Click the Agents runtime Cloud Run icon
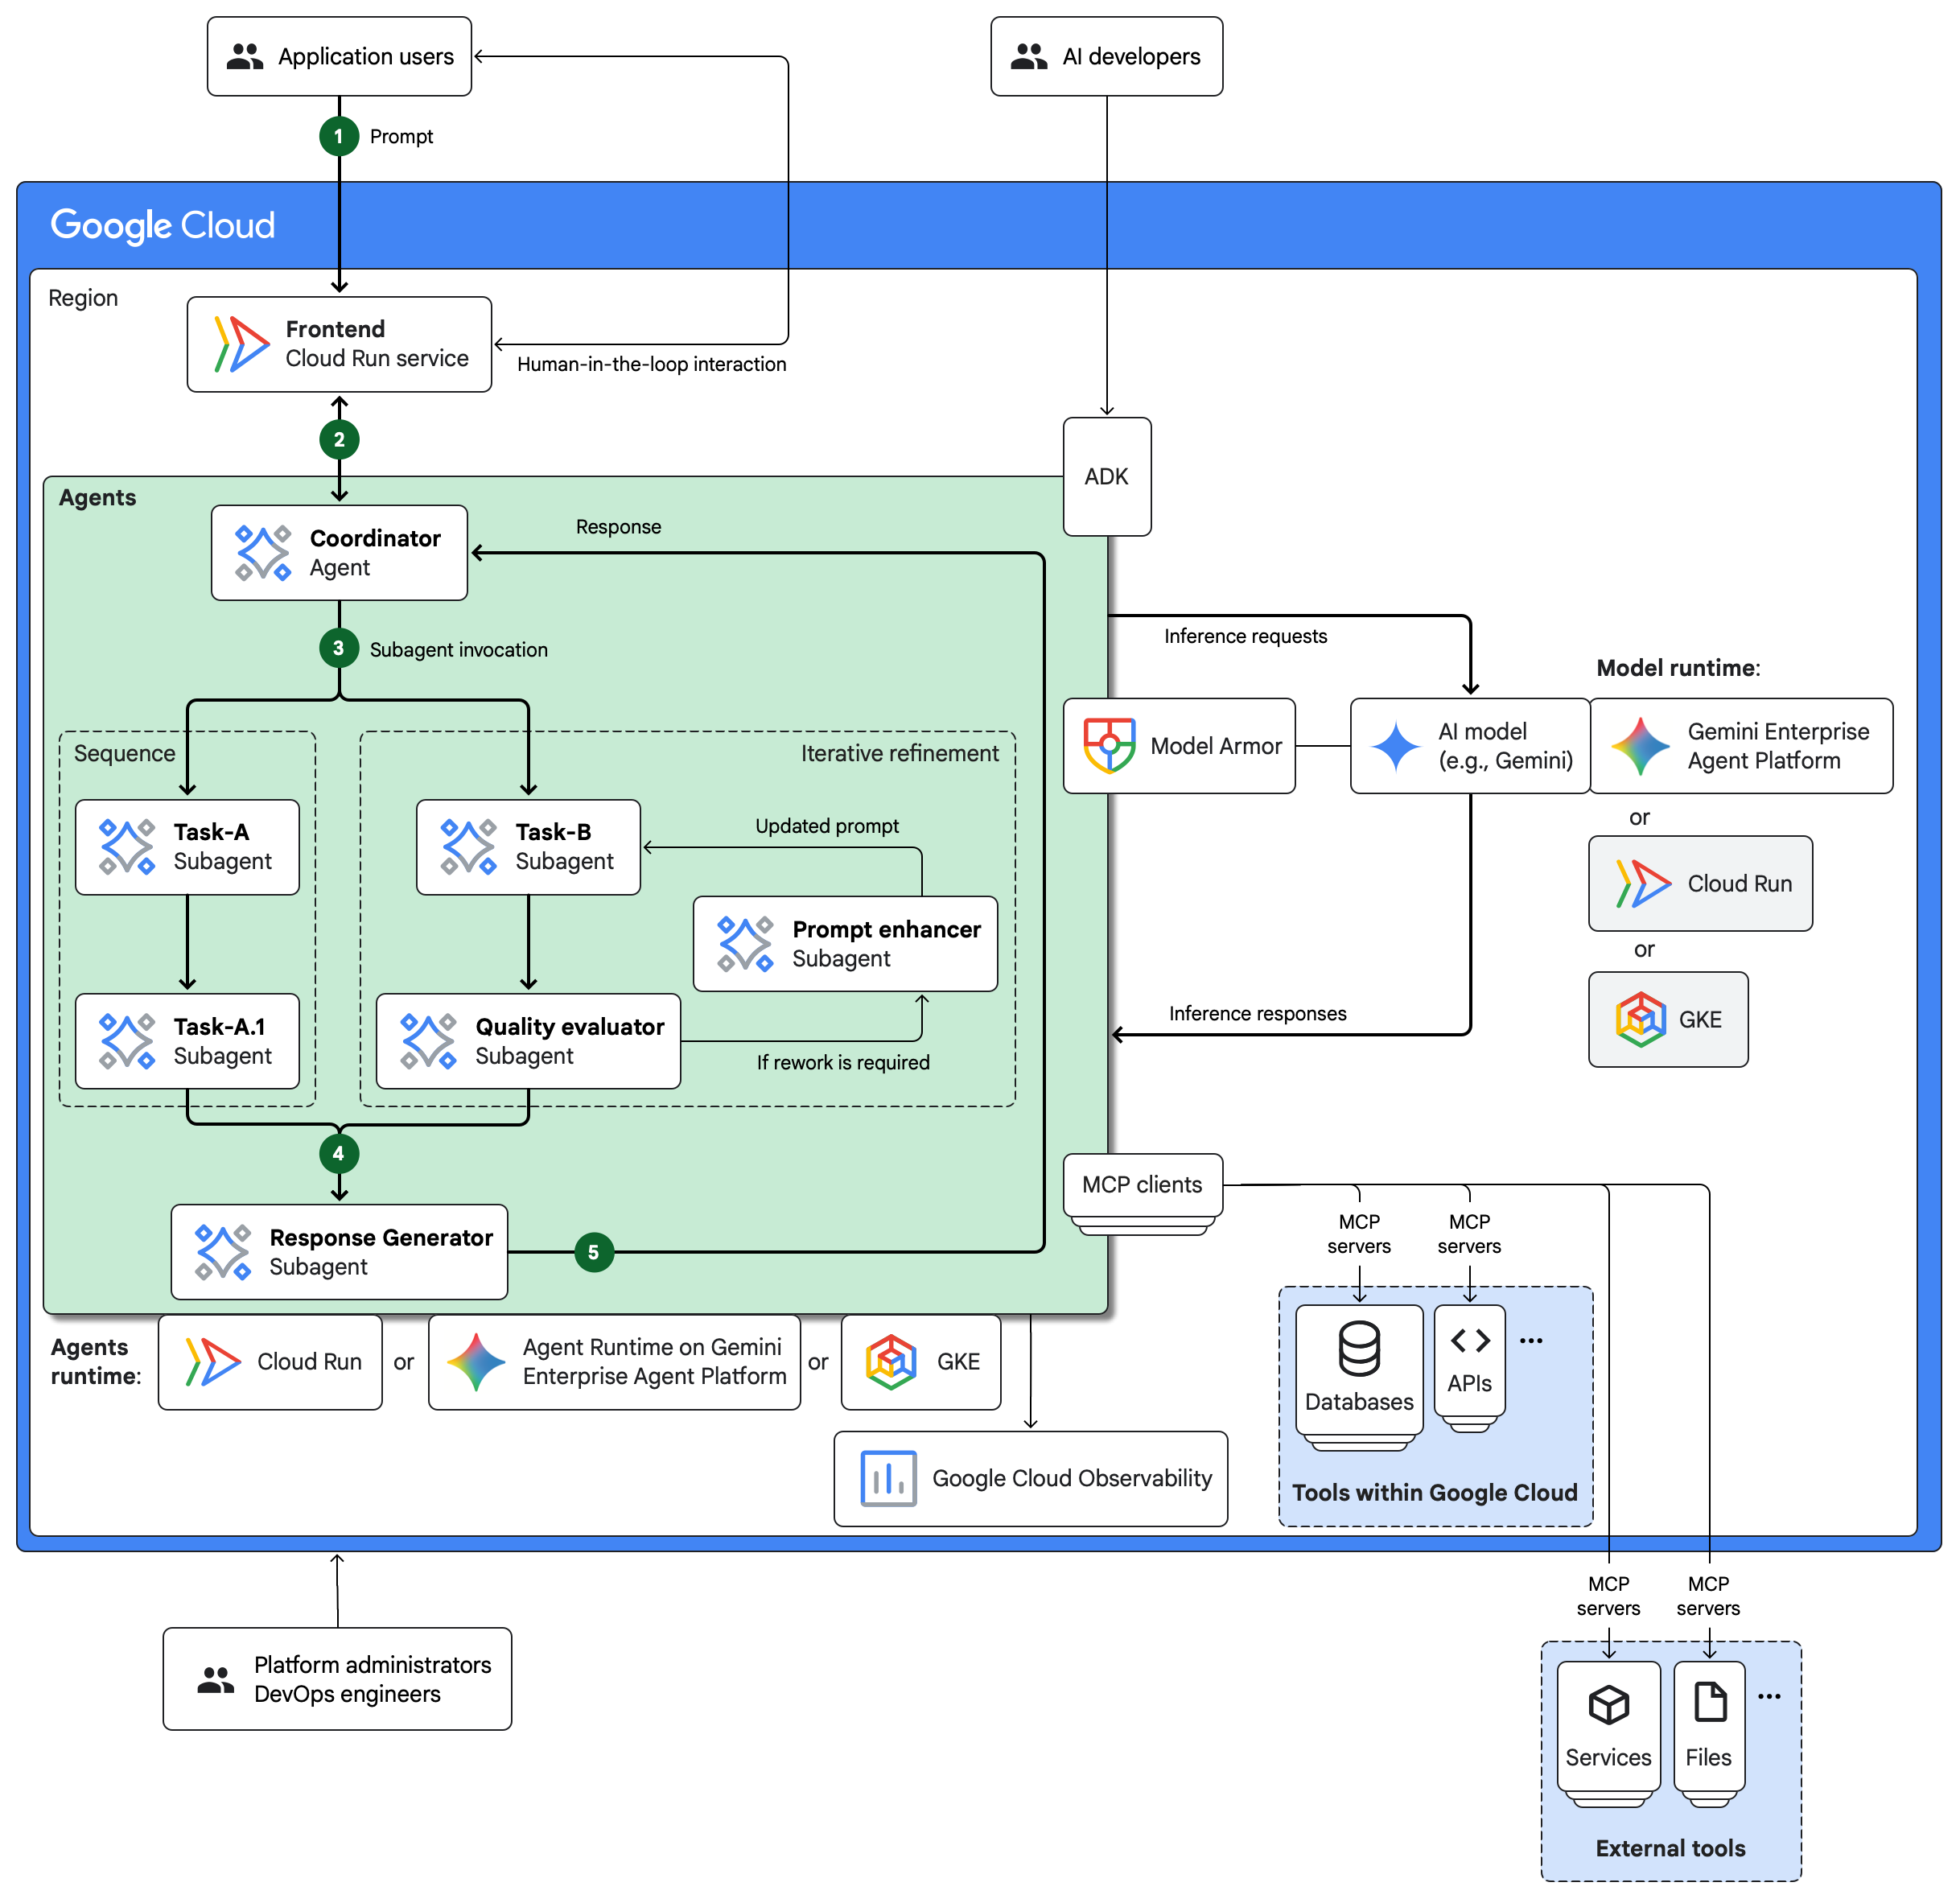The image size is (1960, 1899). pyautogui.click(x=213, y=1362)
